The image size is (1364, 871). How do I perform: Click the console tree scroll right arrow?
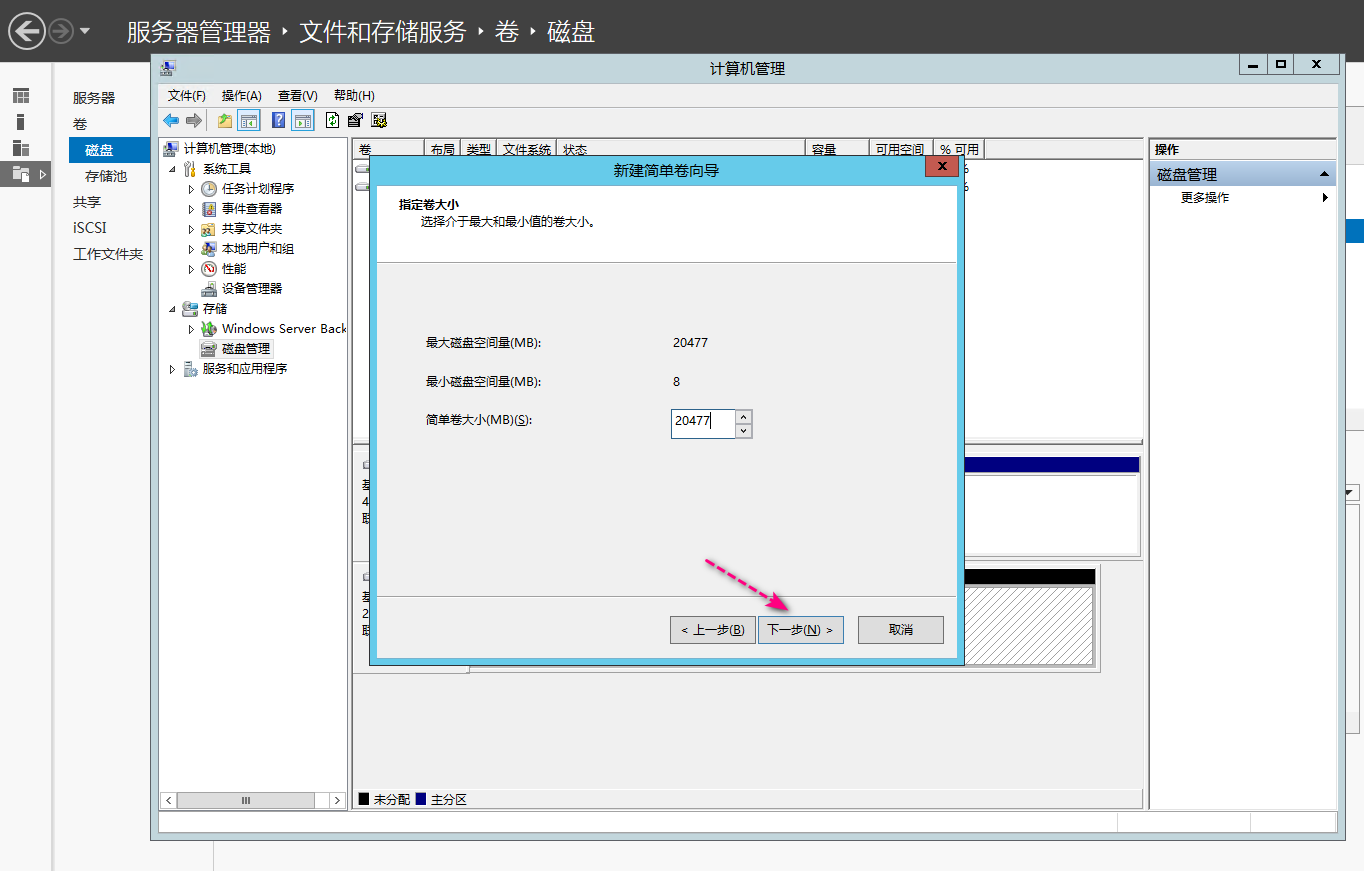[x=337, y=801]
